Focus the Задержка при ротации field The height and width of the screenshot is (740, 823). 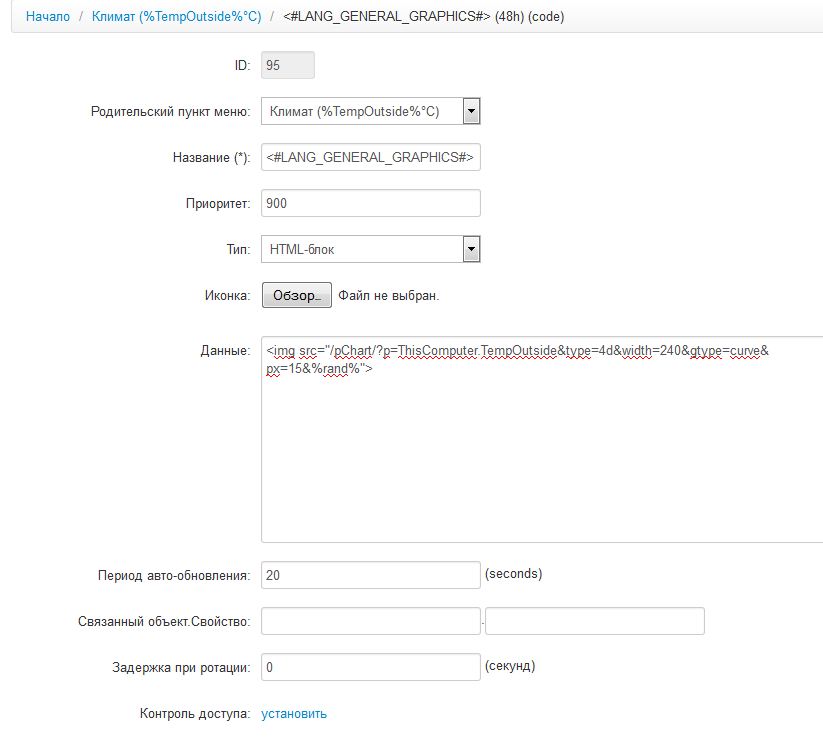point(370,667)
